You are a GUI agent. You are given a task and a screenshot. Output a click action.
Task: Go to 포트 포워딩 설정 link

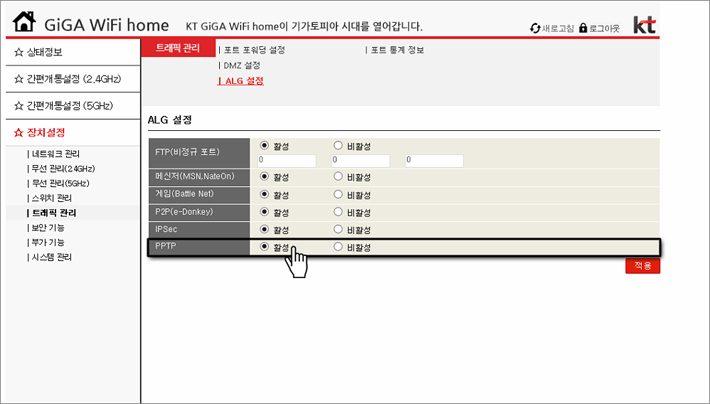tap(252, 50)
